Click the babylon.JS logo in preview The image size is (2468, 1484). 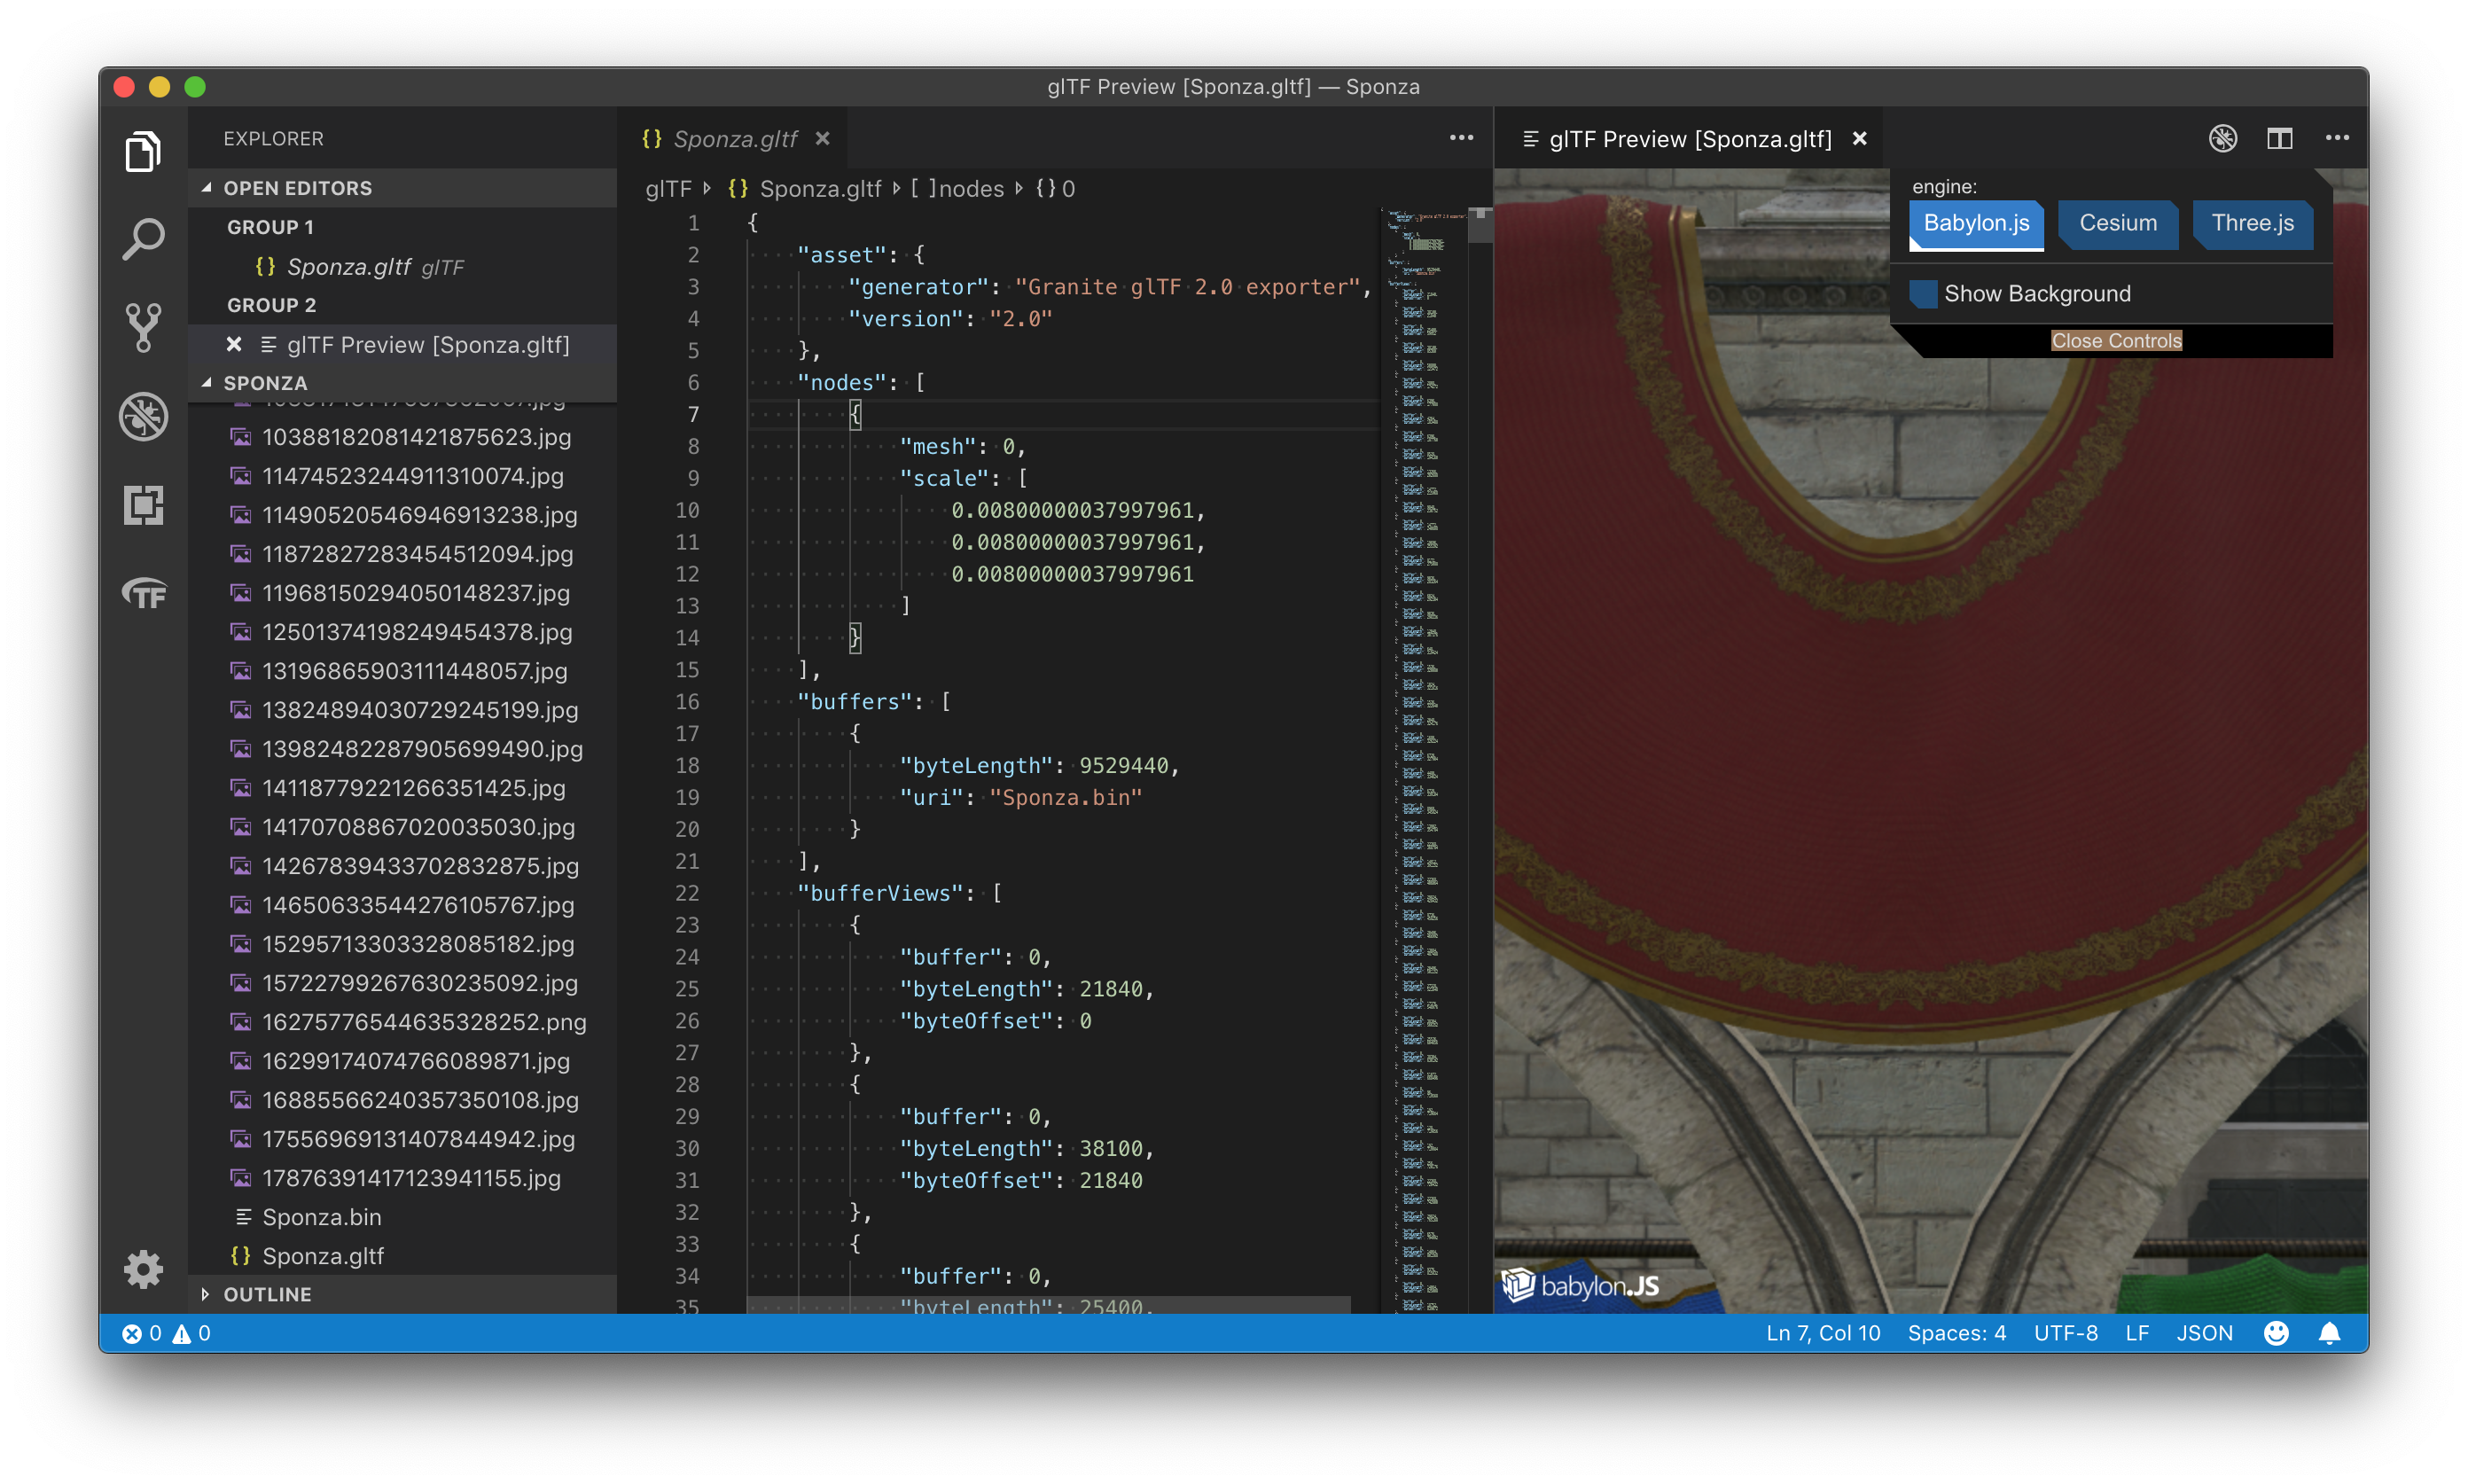[x=1580, y=1285]
